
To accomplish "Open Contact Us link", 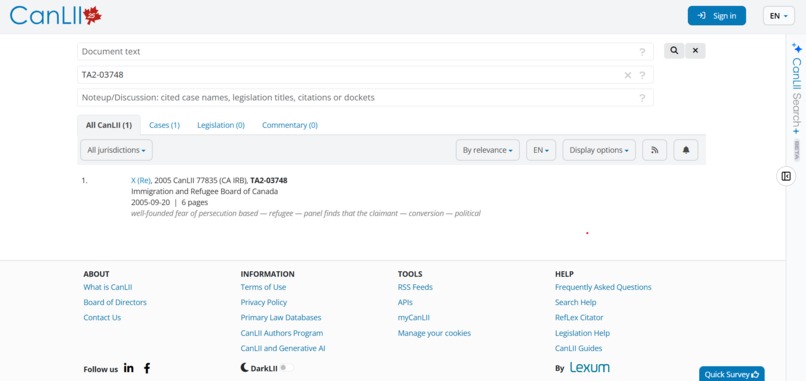I will [102, 318].
